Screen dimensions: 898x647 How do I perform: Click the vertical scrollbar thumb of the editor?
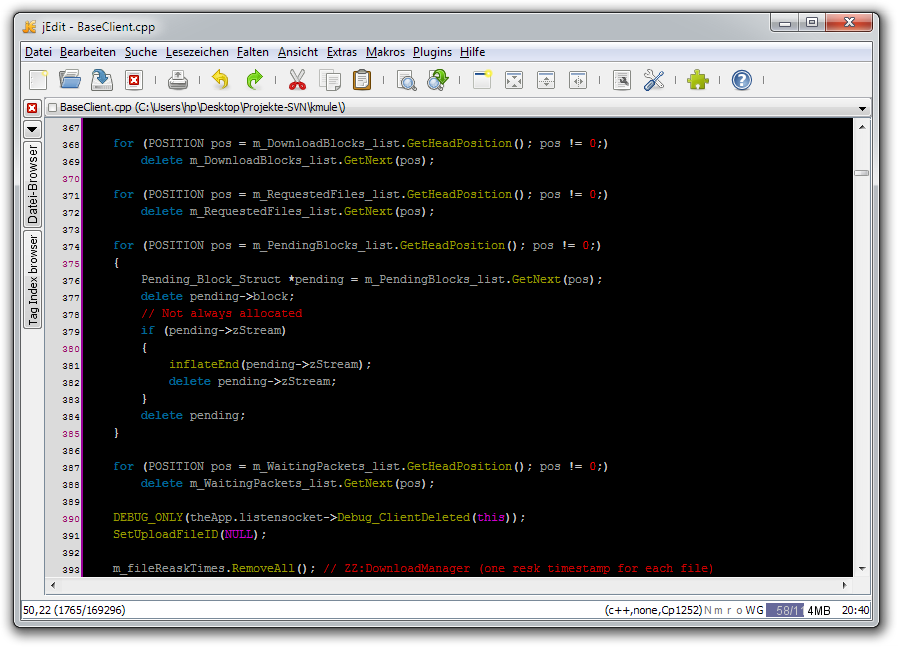861,173
